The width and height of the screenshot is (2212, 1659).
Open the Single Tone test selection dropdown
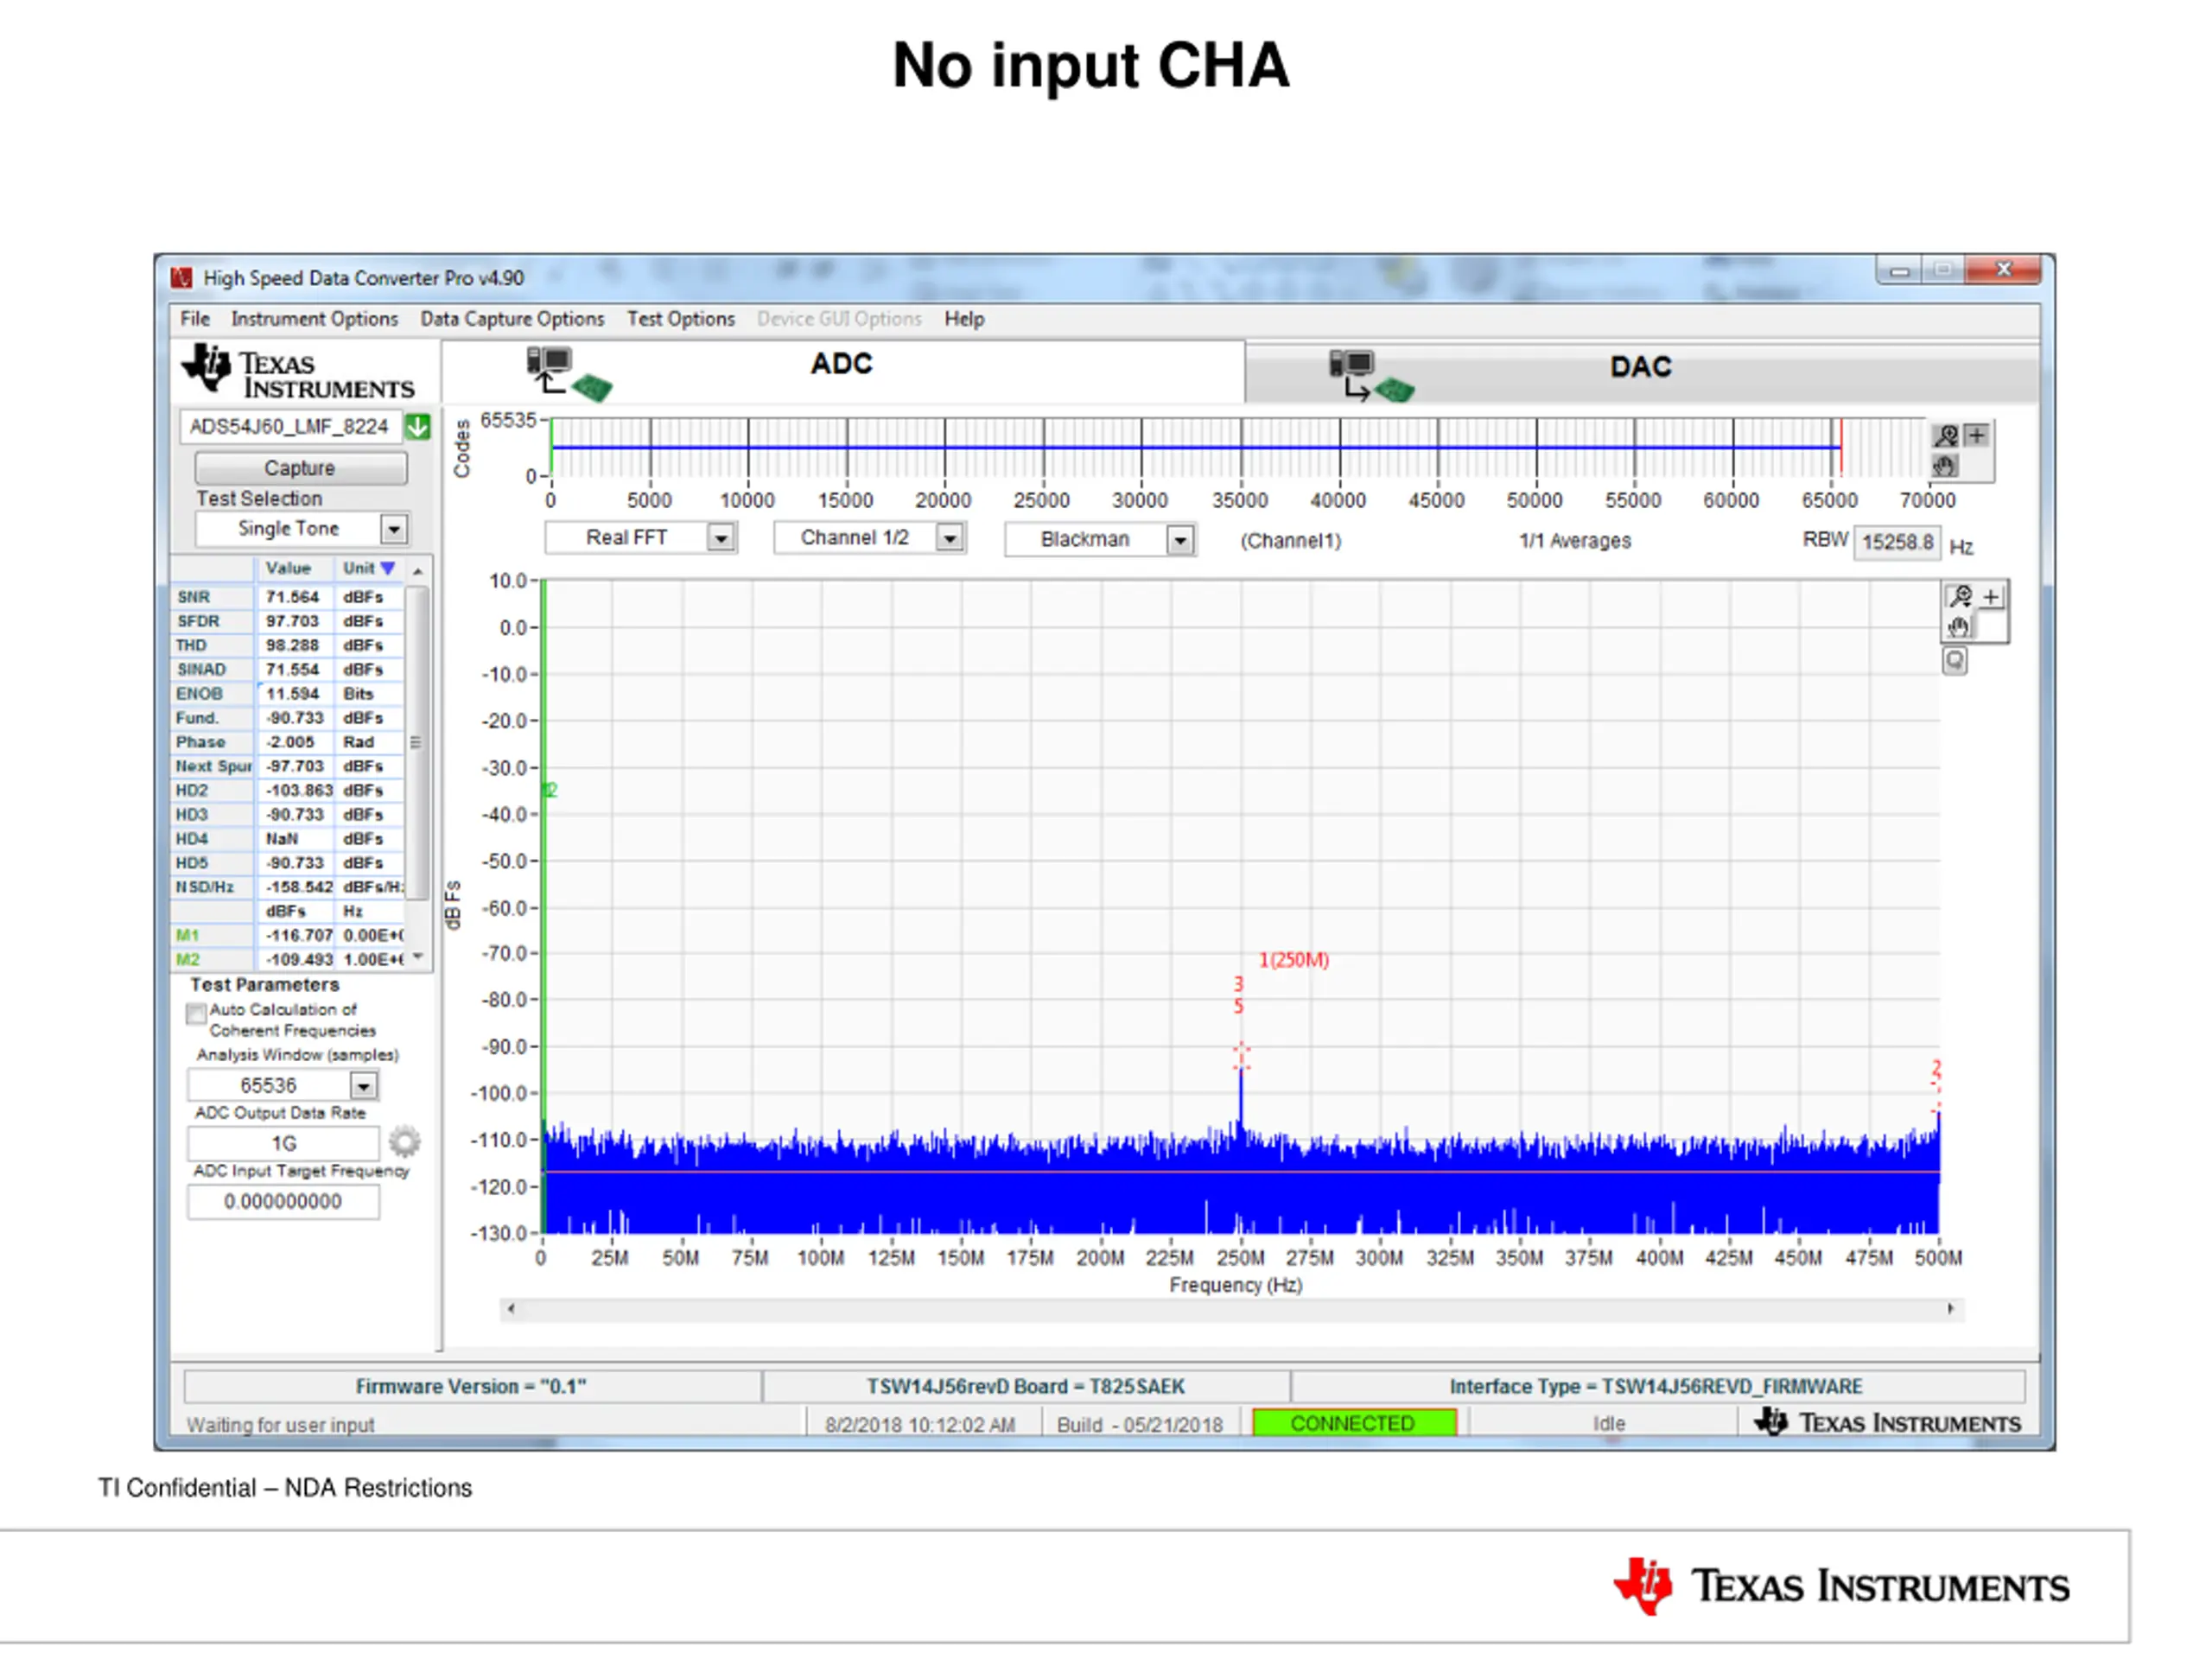(x=394, y=528)
